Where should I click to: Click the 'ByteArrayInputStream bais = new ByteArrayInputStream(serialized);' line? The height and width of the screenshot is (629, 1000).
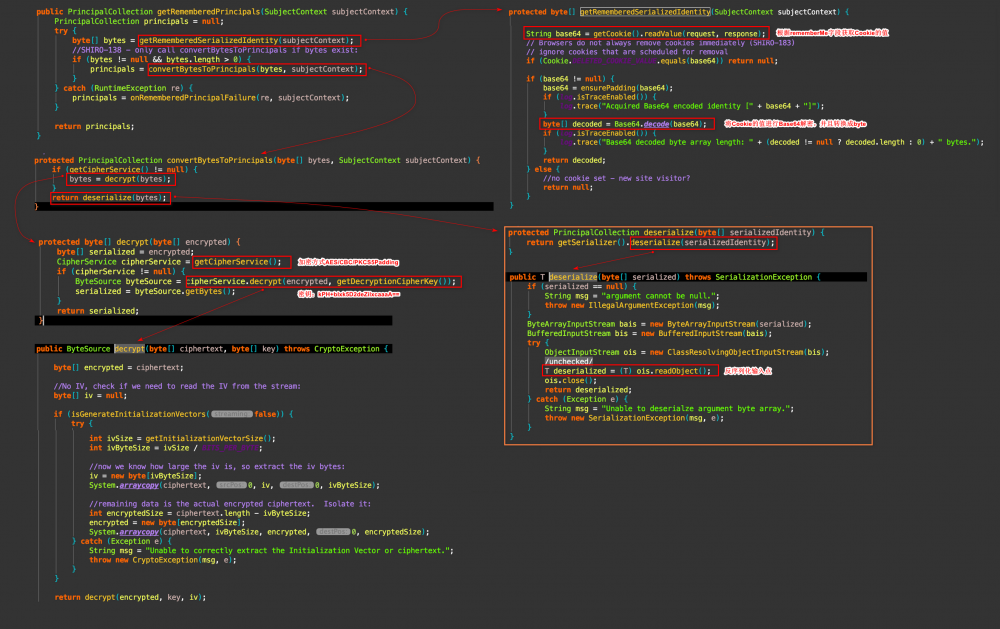pyautogui.click(x=669, y=324)
